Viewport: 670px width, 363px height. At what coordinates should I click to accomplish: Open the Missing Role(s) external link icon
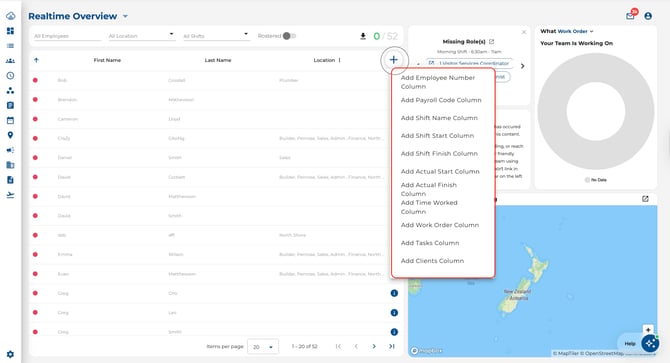[x=491, y=41]
